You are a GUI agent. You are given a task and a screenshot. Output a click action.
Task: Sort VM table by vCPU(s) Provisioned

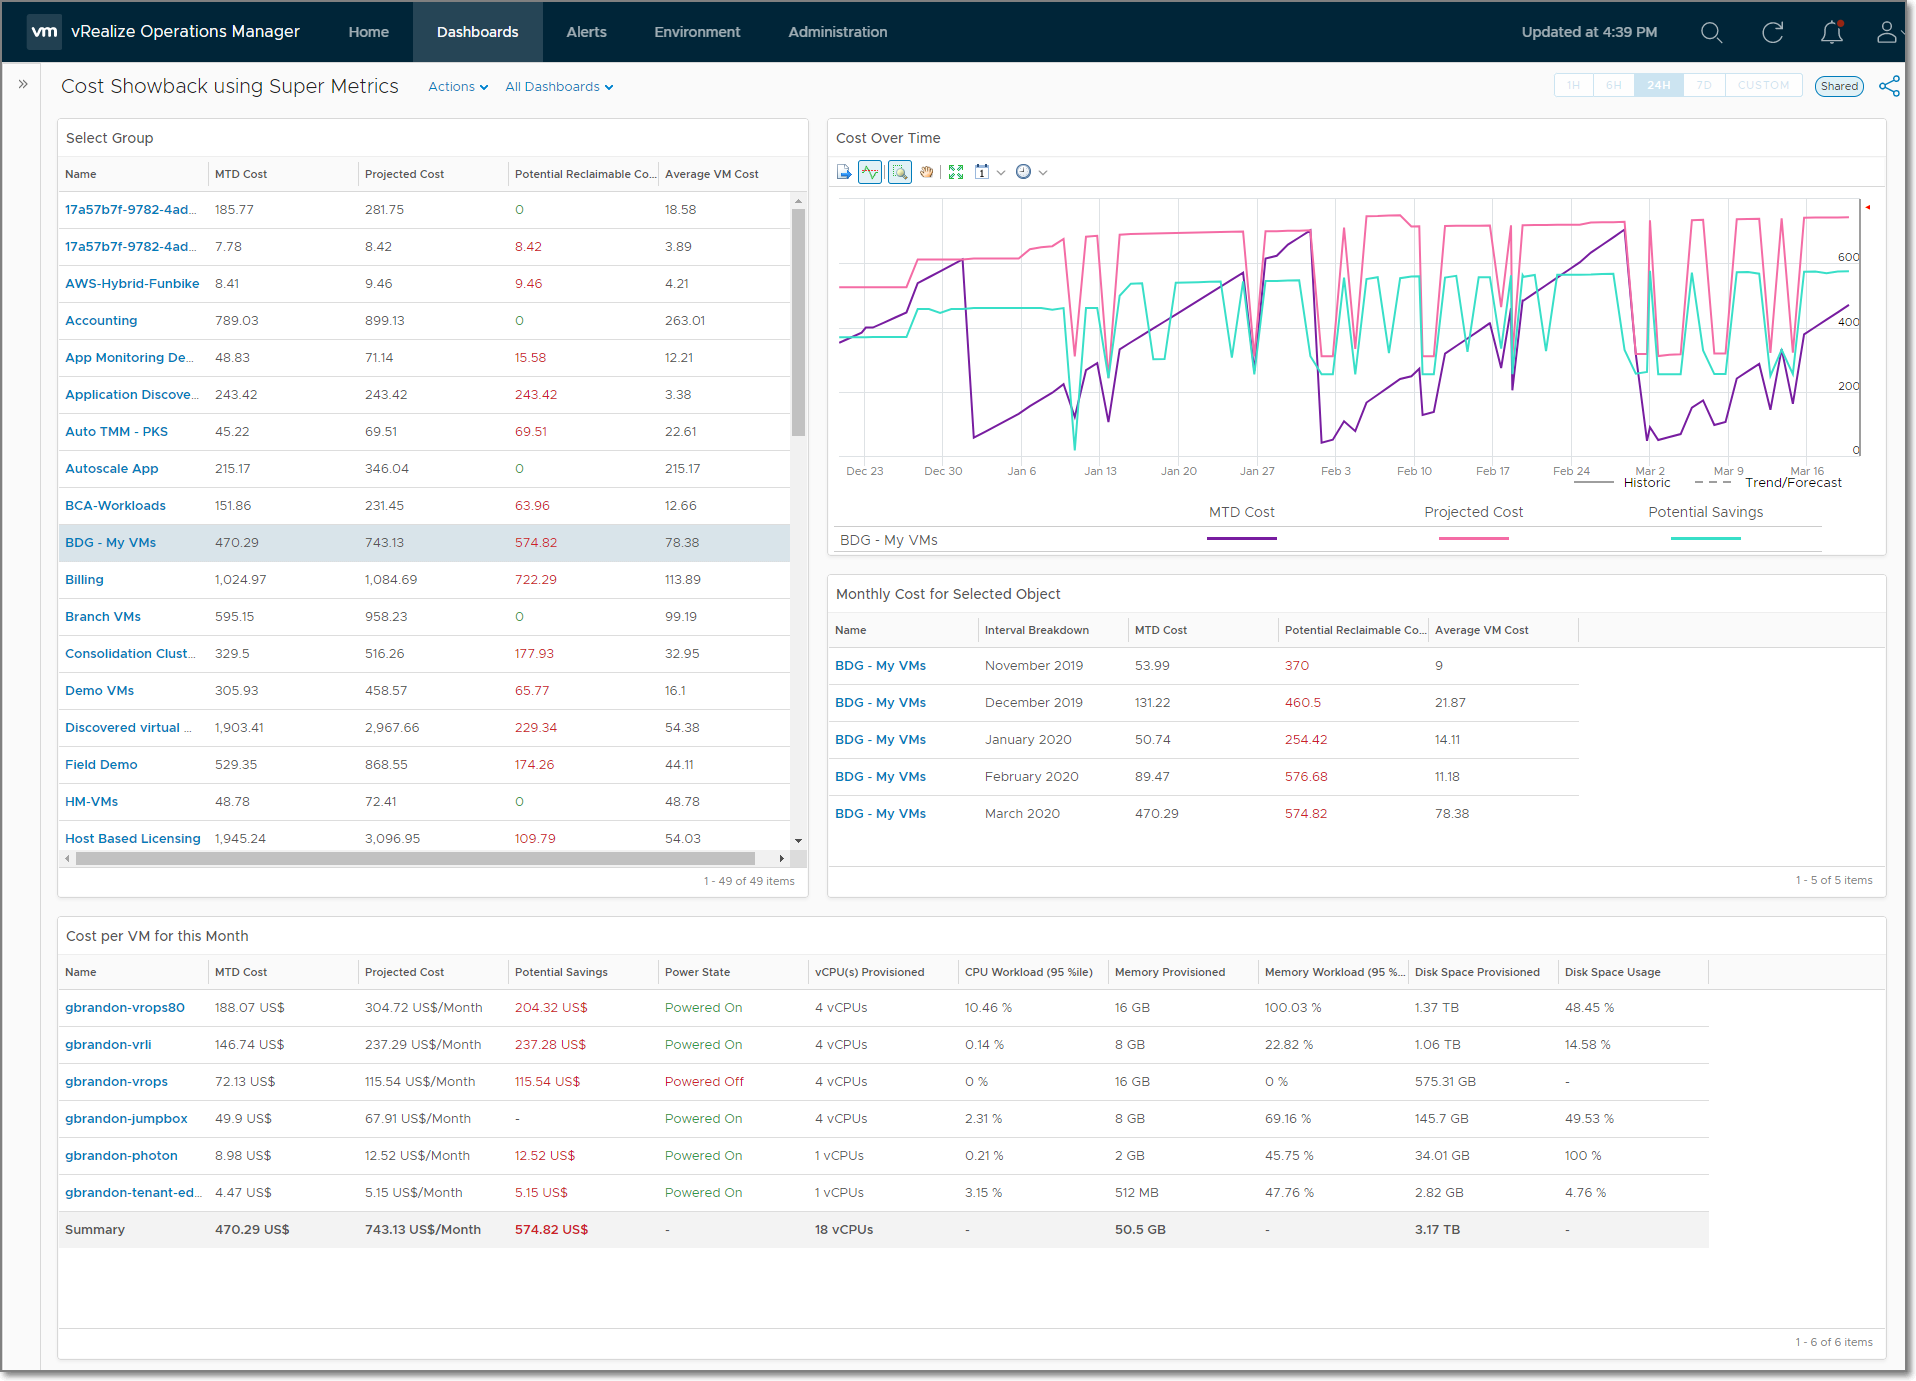pyautogui.click(x=869, y=972)
